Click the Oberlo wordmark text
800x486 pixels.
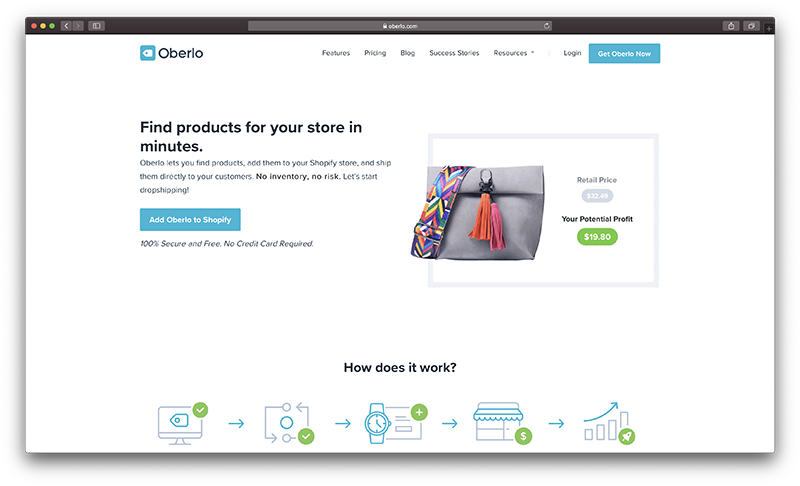[181, 53]
